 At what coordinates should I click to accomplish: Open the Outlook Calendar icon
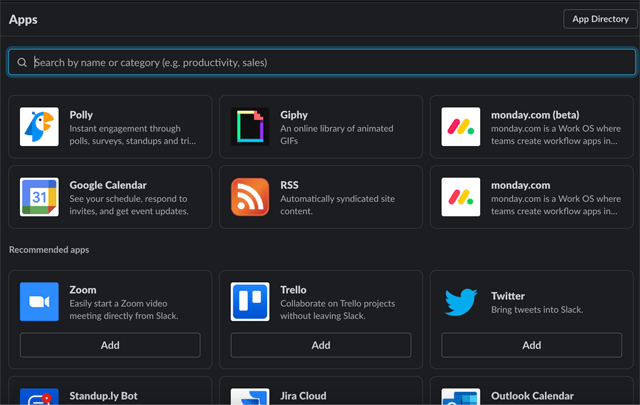coord(460,397)
